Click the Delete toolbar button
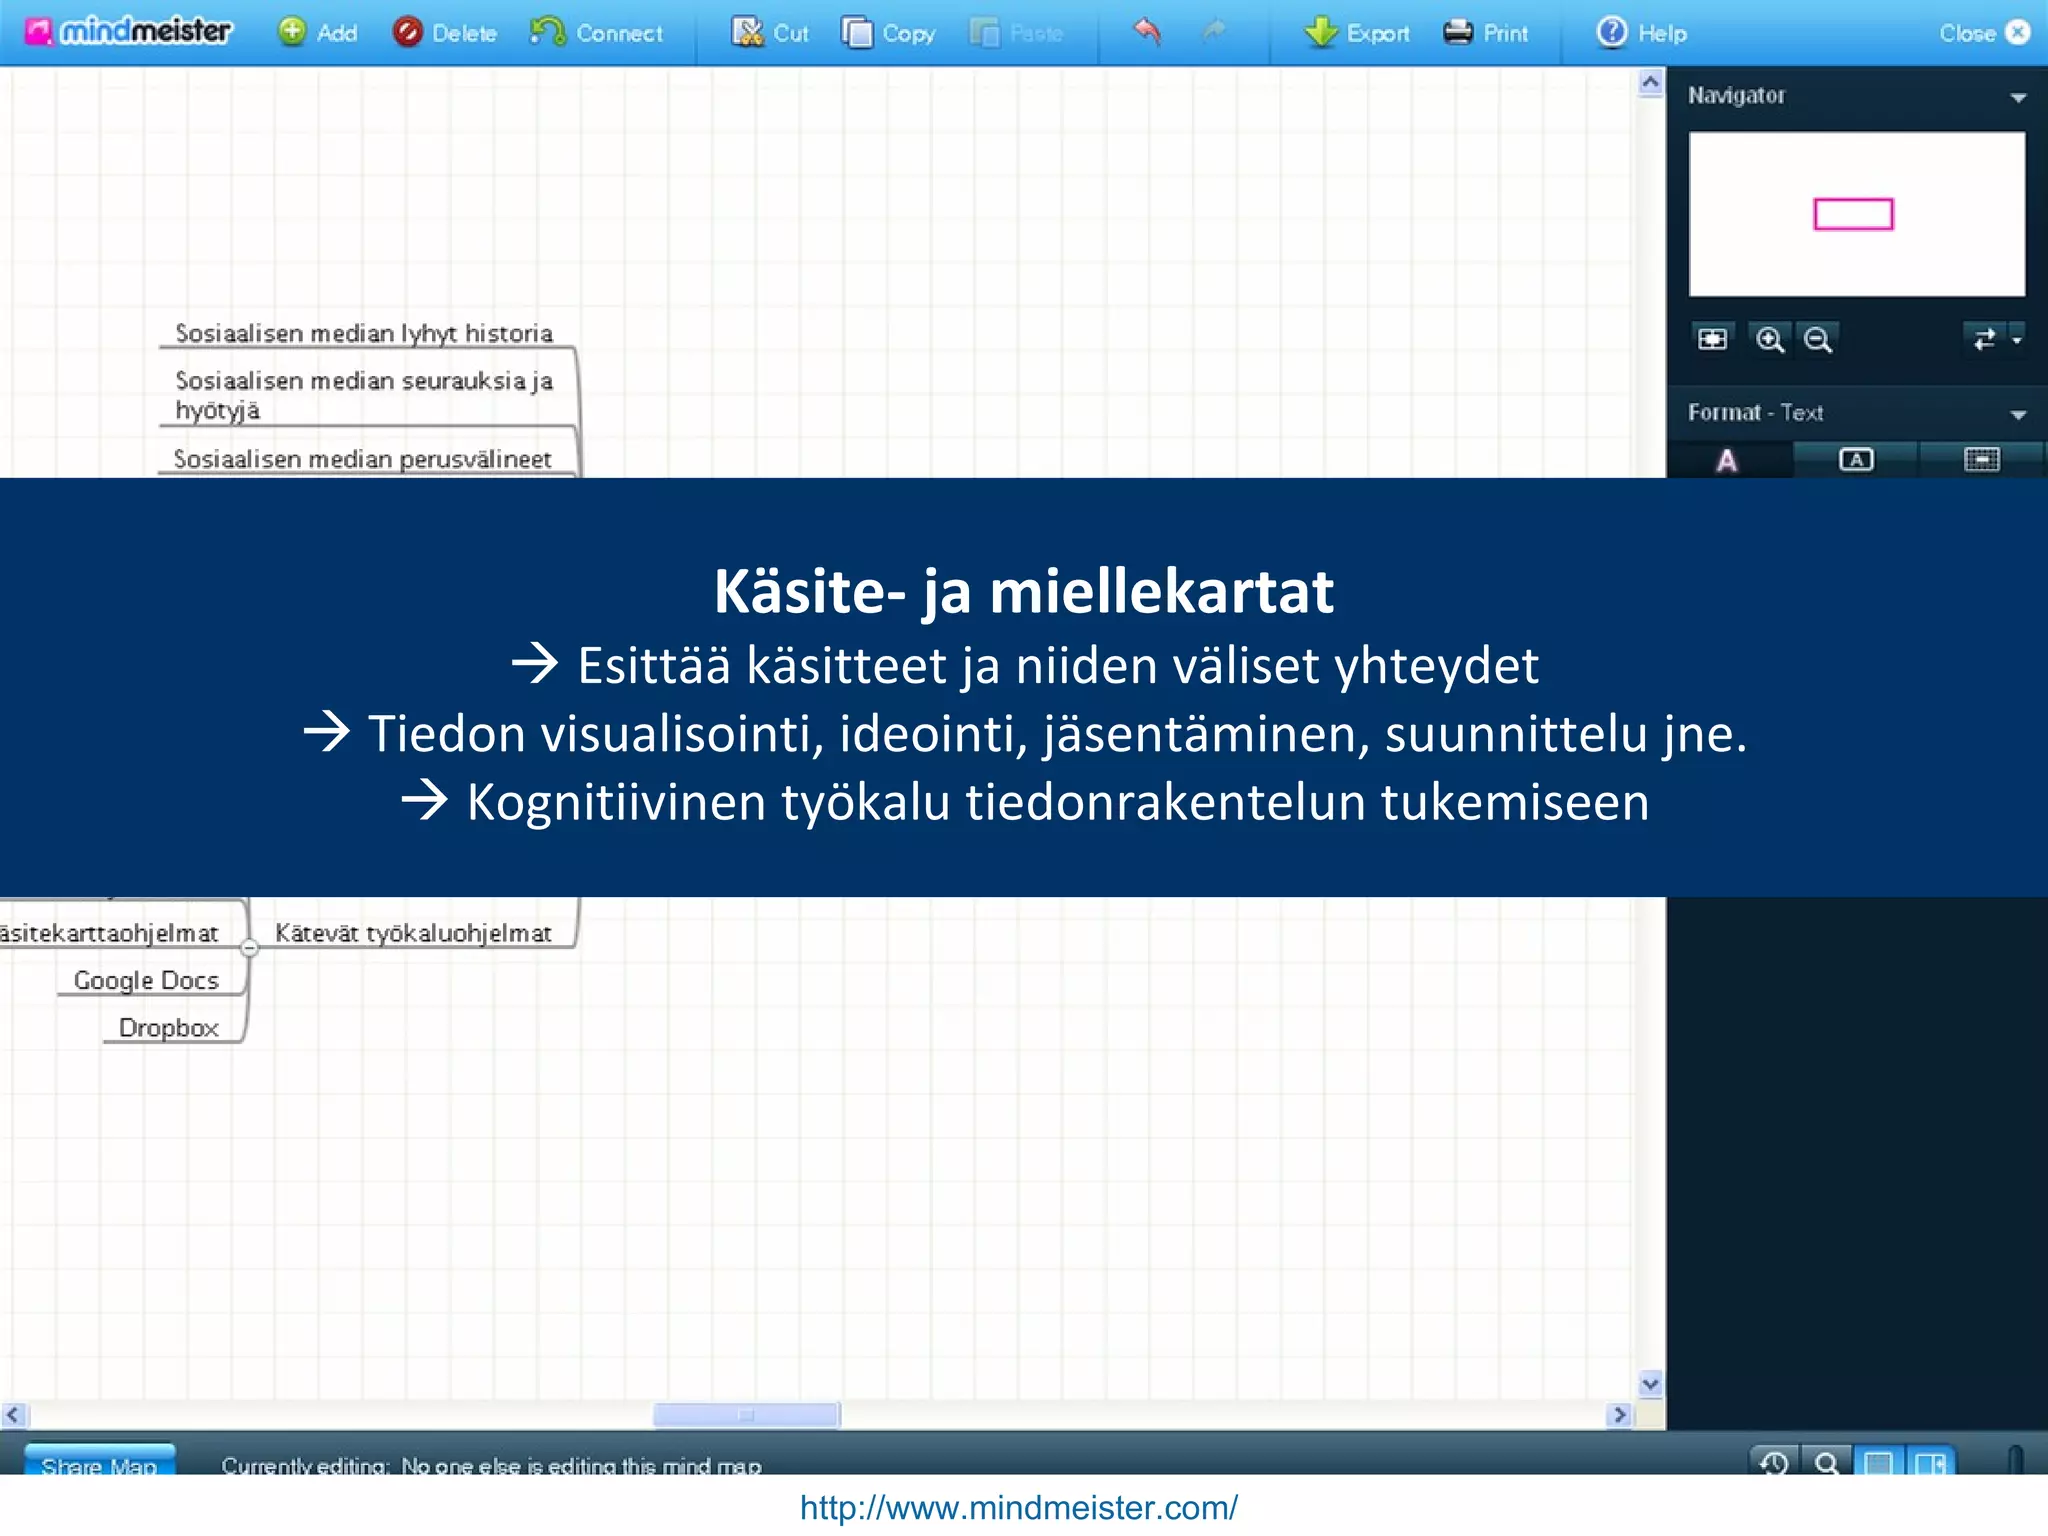This screenshot has width=2048, height=1536. (x=445, y=33)
